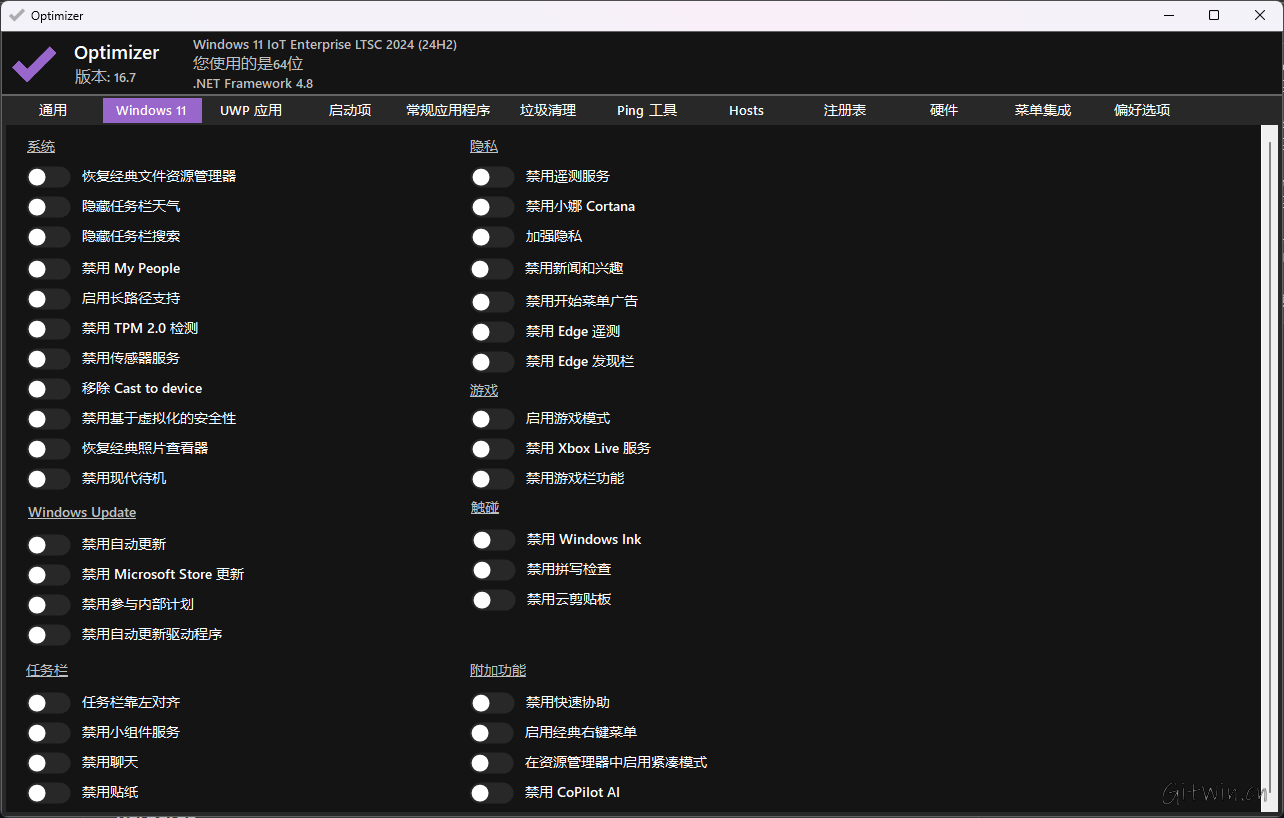Enable 启用游戏模式

[x=492, y=418]
